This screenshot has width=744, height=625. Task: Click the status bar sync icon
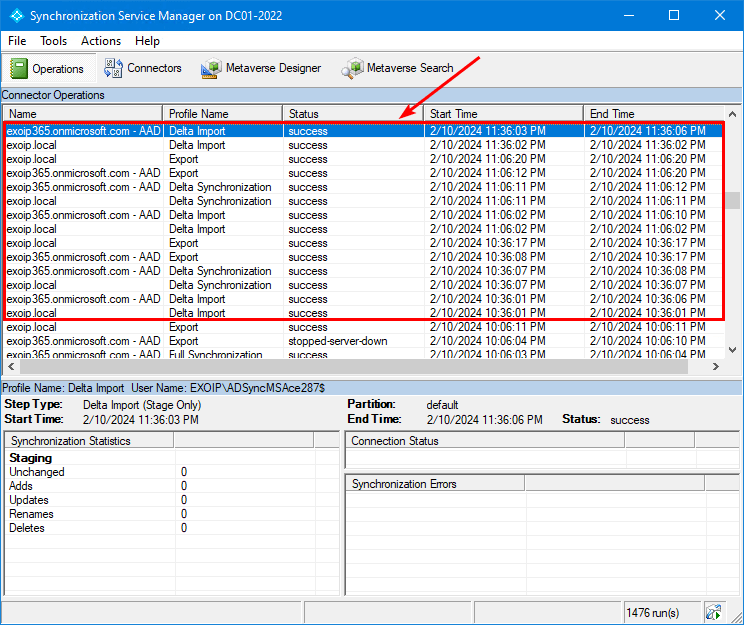pyautogui.click(x=713, y=612)
